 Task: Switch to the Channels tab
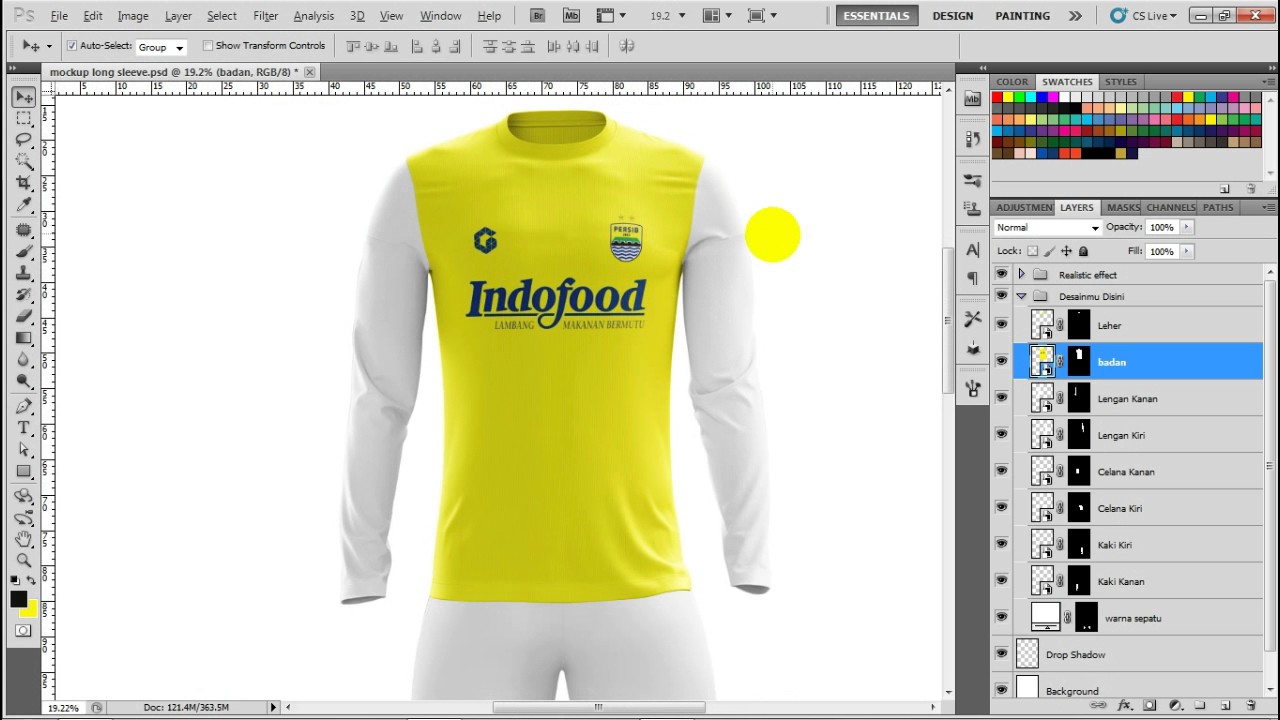1170,207
